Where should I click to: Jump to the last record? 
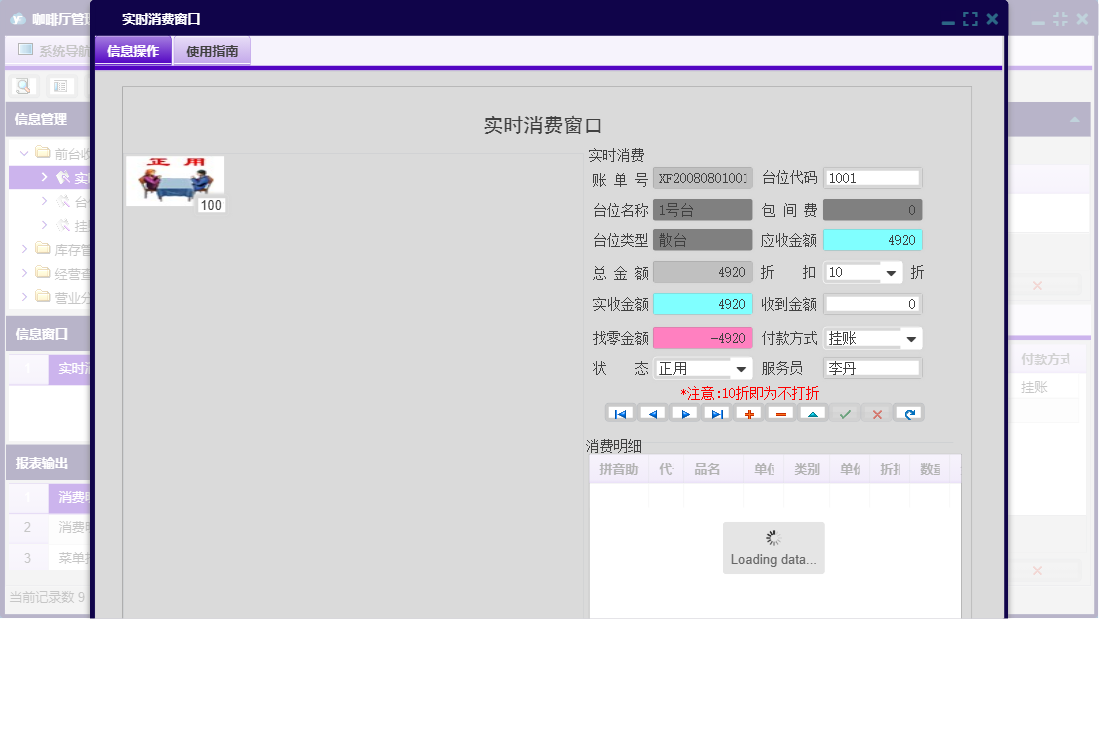717,412
